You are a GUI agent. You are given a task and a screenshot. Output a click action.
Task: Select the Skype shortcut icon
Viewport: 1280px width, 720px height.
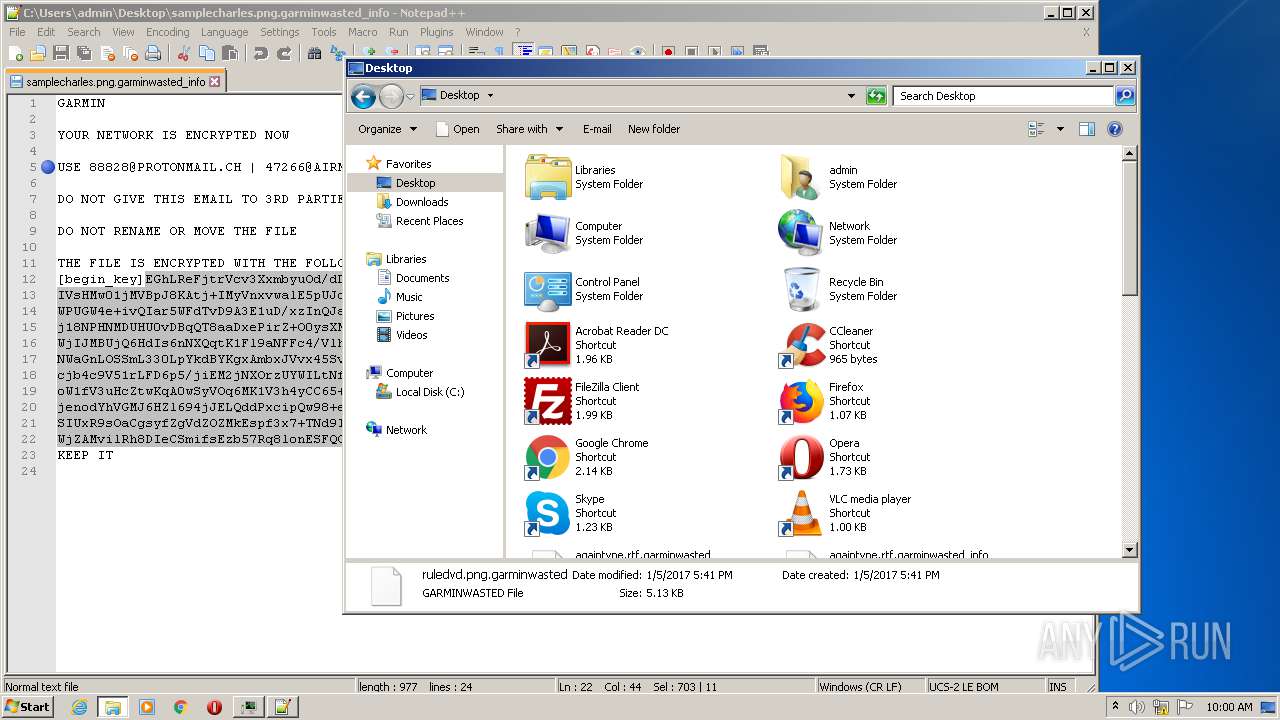coord(548,513)
